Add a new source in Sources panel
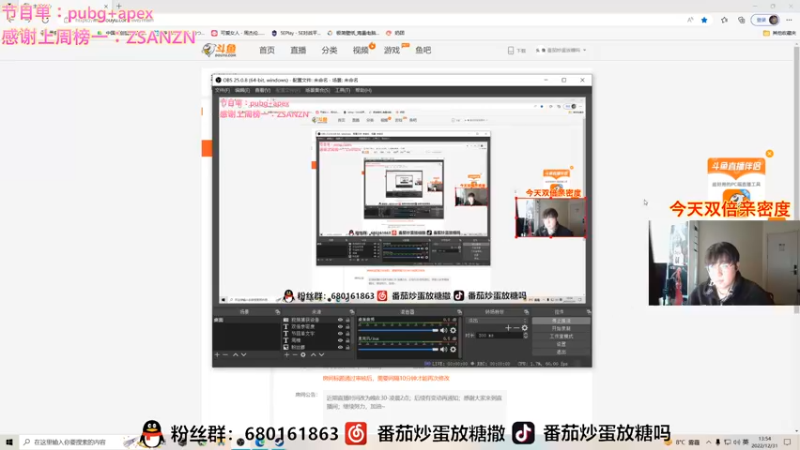Image resolution: width=800 pixels, height=450 pixels. click(x=287, y=355)
